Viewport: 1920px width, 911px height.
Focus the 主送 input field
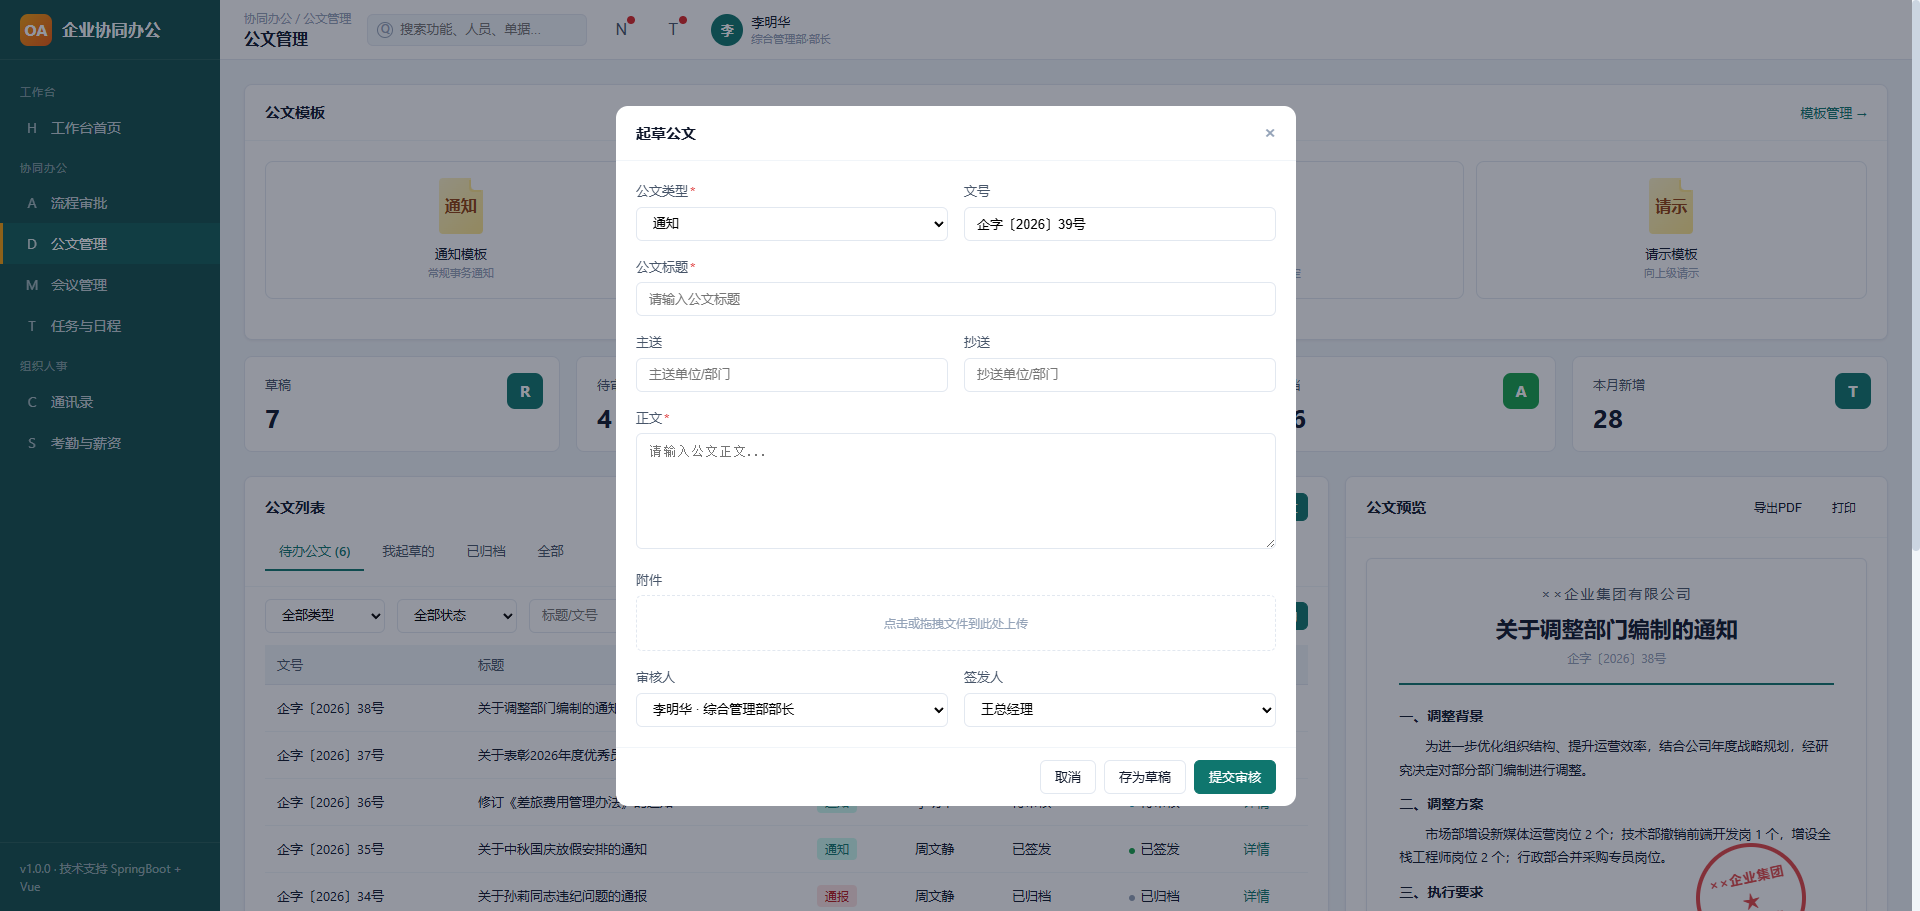(792, 375)
